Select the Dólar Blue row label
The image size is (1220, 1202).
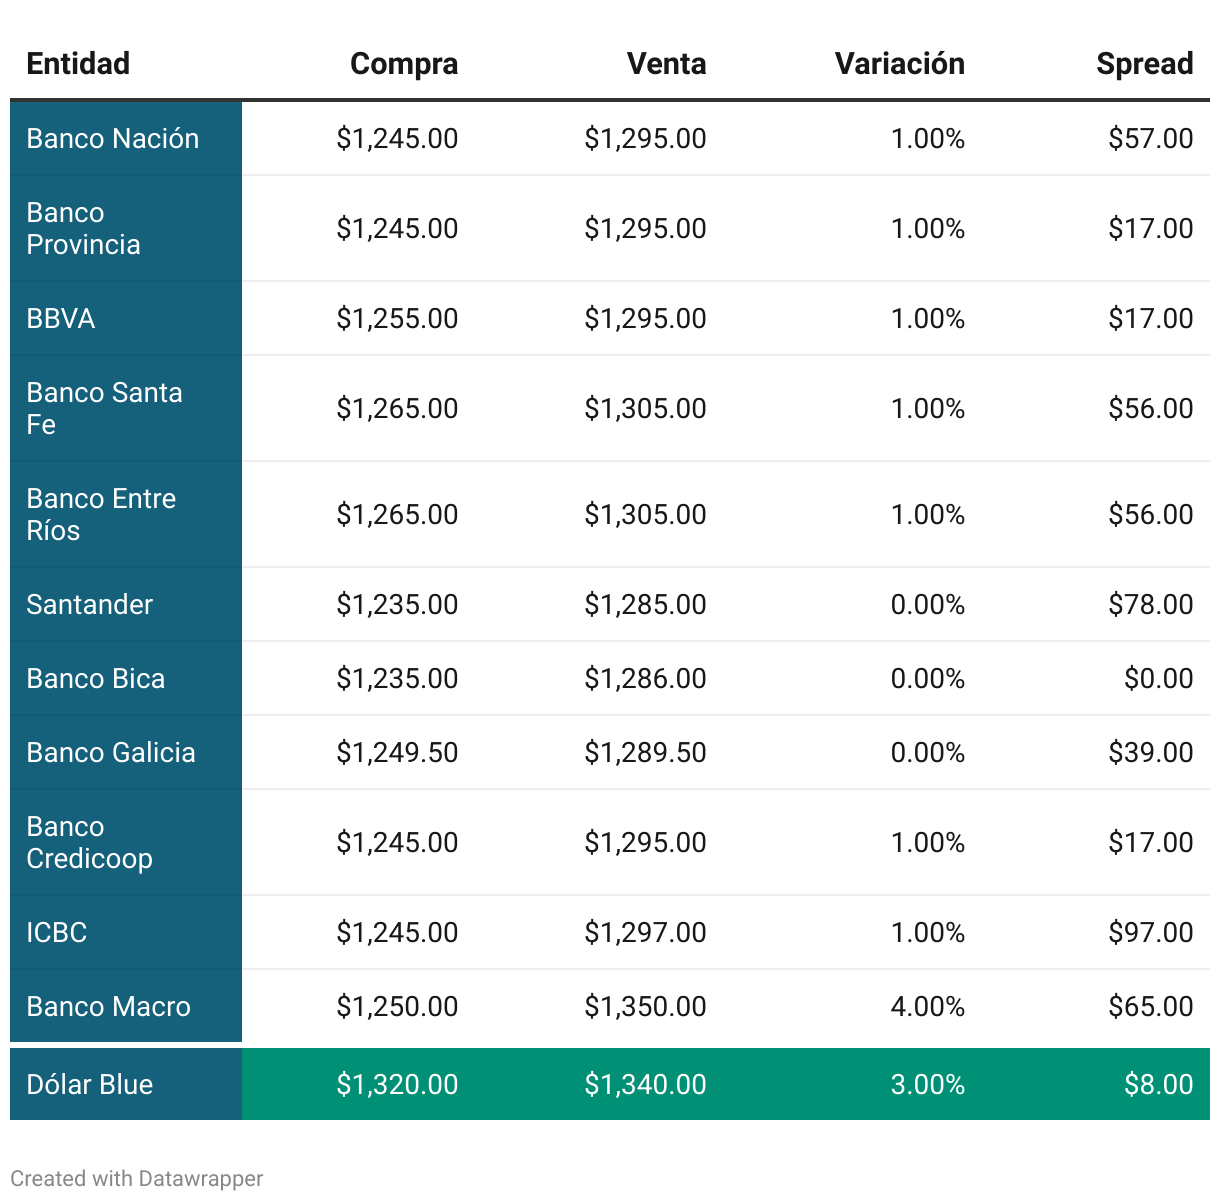pyautogui.click(x=90, y=1085)
